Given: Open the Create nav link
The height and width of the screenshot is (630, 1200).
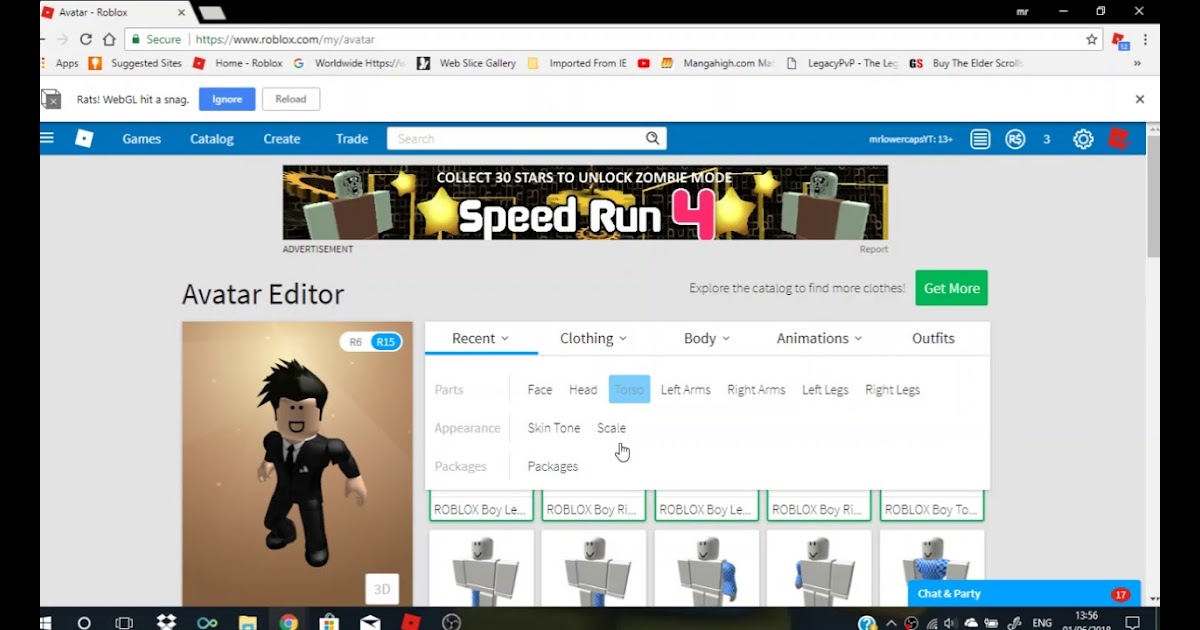Looking at the screenshot, I should click(282, 139).
